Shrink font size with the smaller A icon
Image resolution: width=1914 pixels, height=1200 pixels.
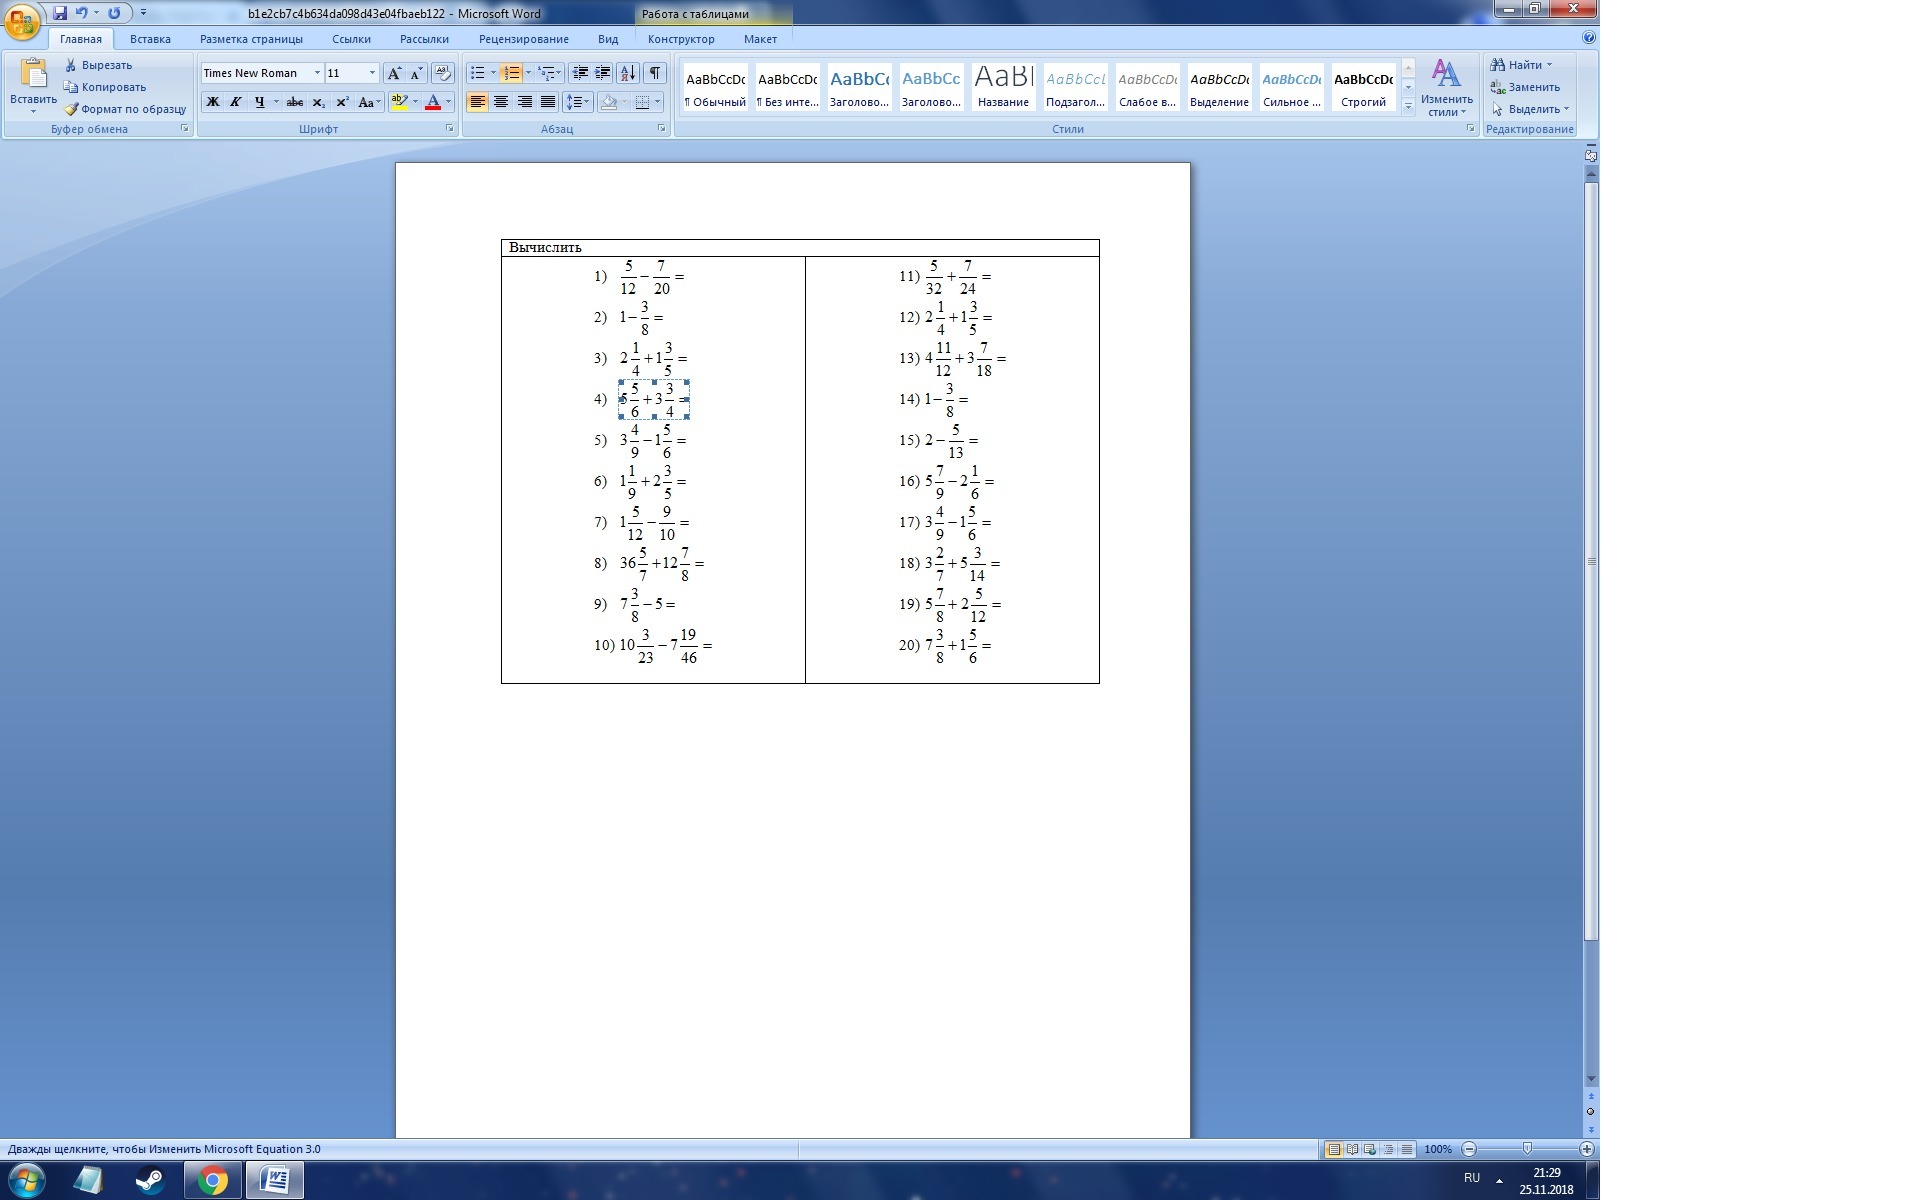coord(416,73)
